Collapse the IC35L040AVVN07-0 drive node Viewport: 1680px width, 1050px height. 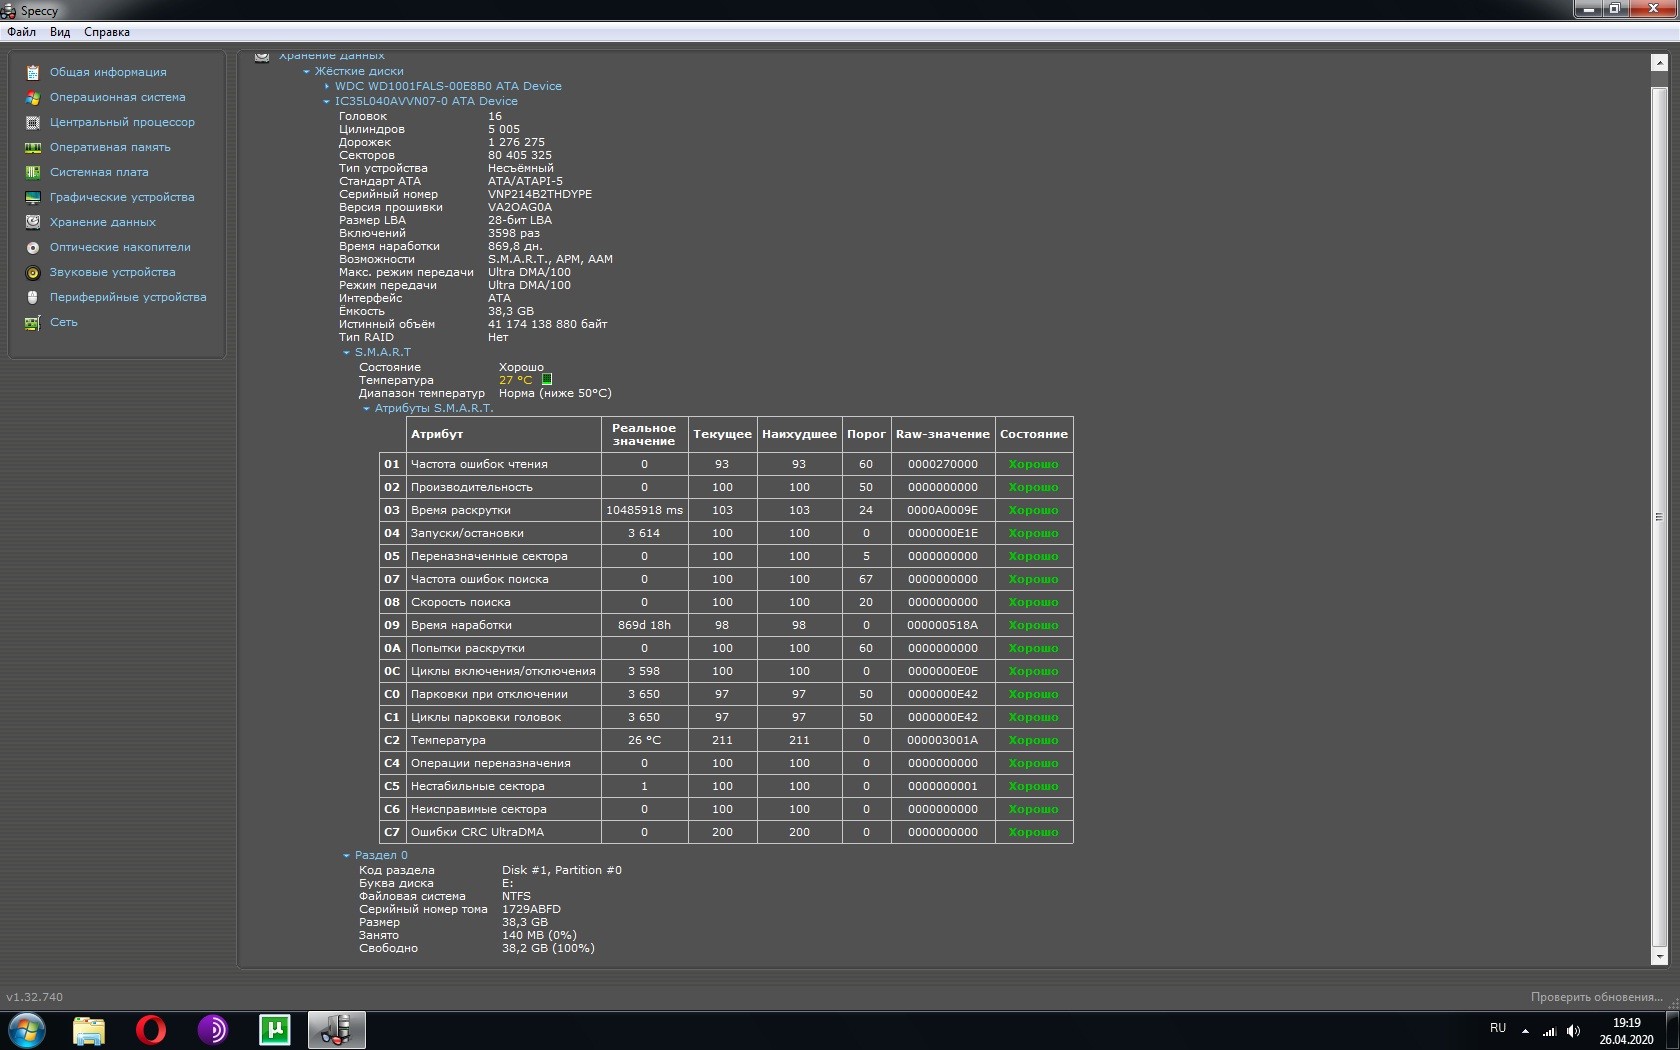click(x=327, y=101)
